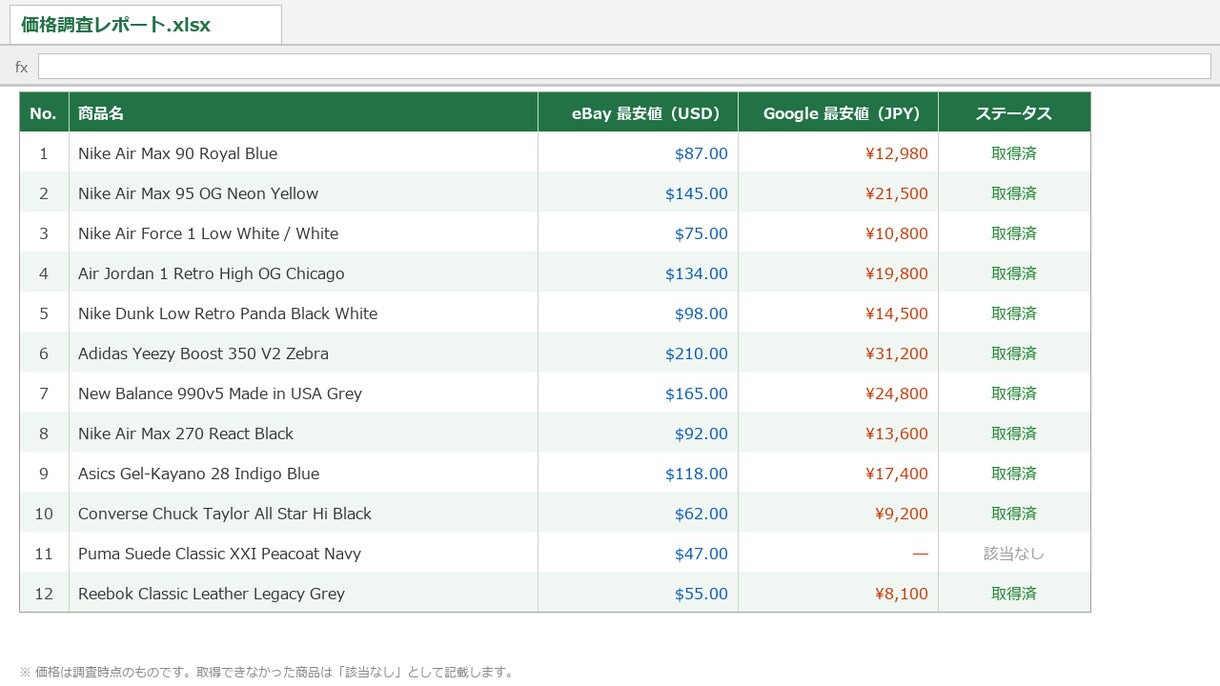Select the $165.00 eBay price cell
The image size is (1220, 686).
click(638, 393)
